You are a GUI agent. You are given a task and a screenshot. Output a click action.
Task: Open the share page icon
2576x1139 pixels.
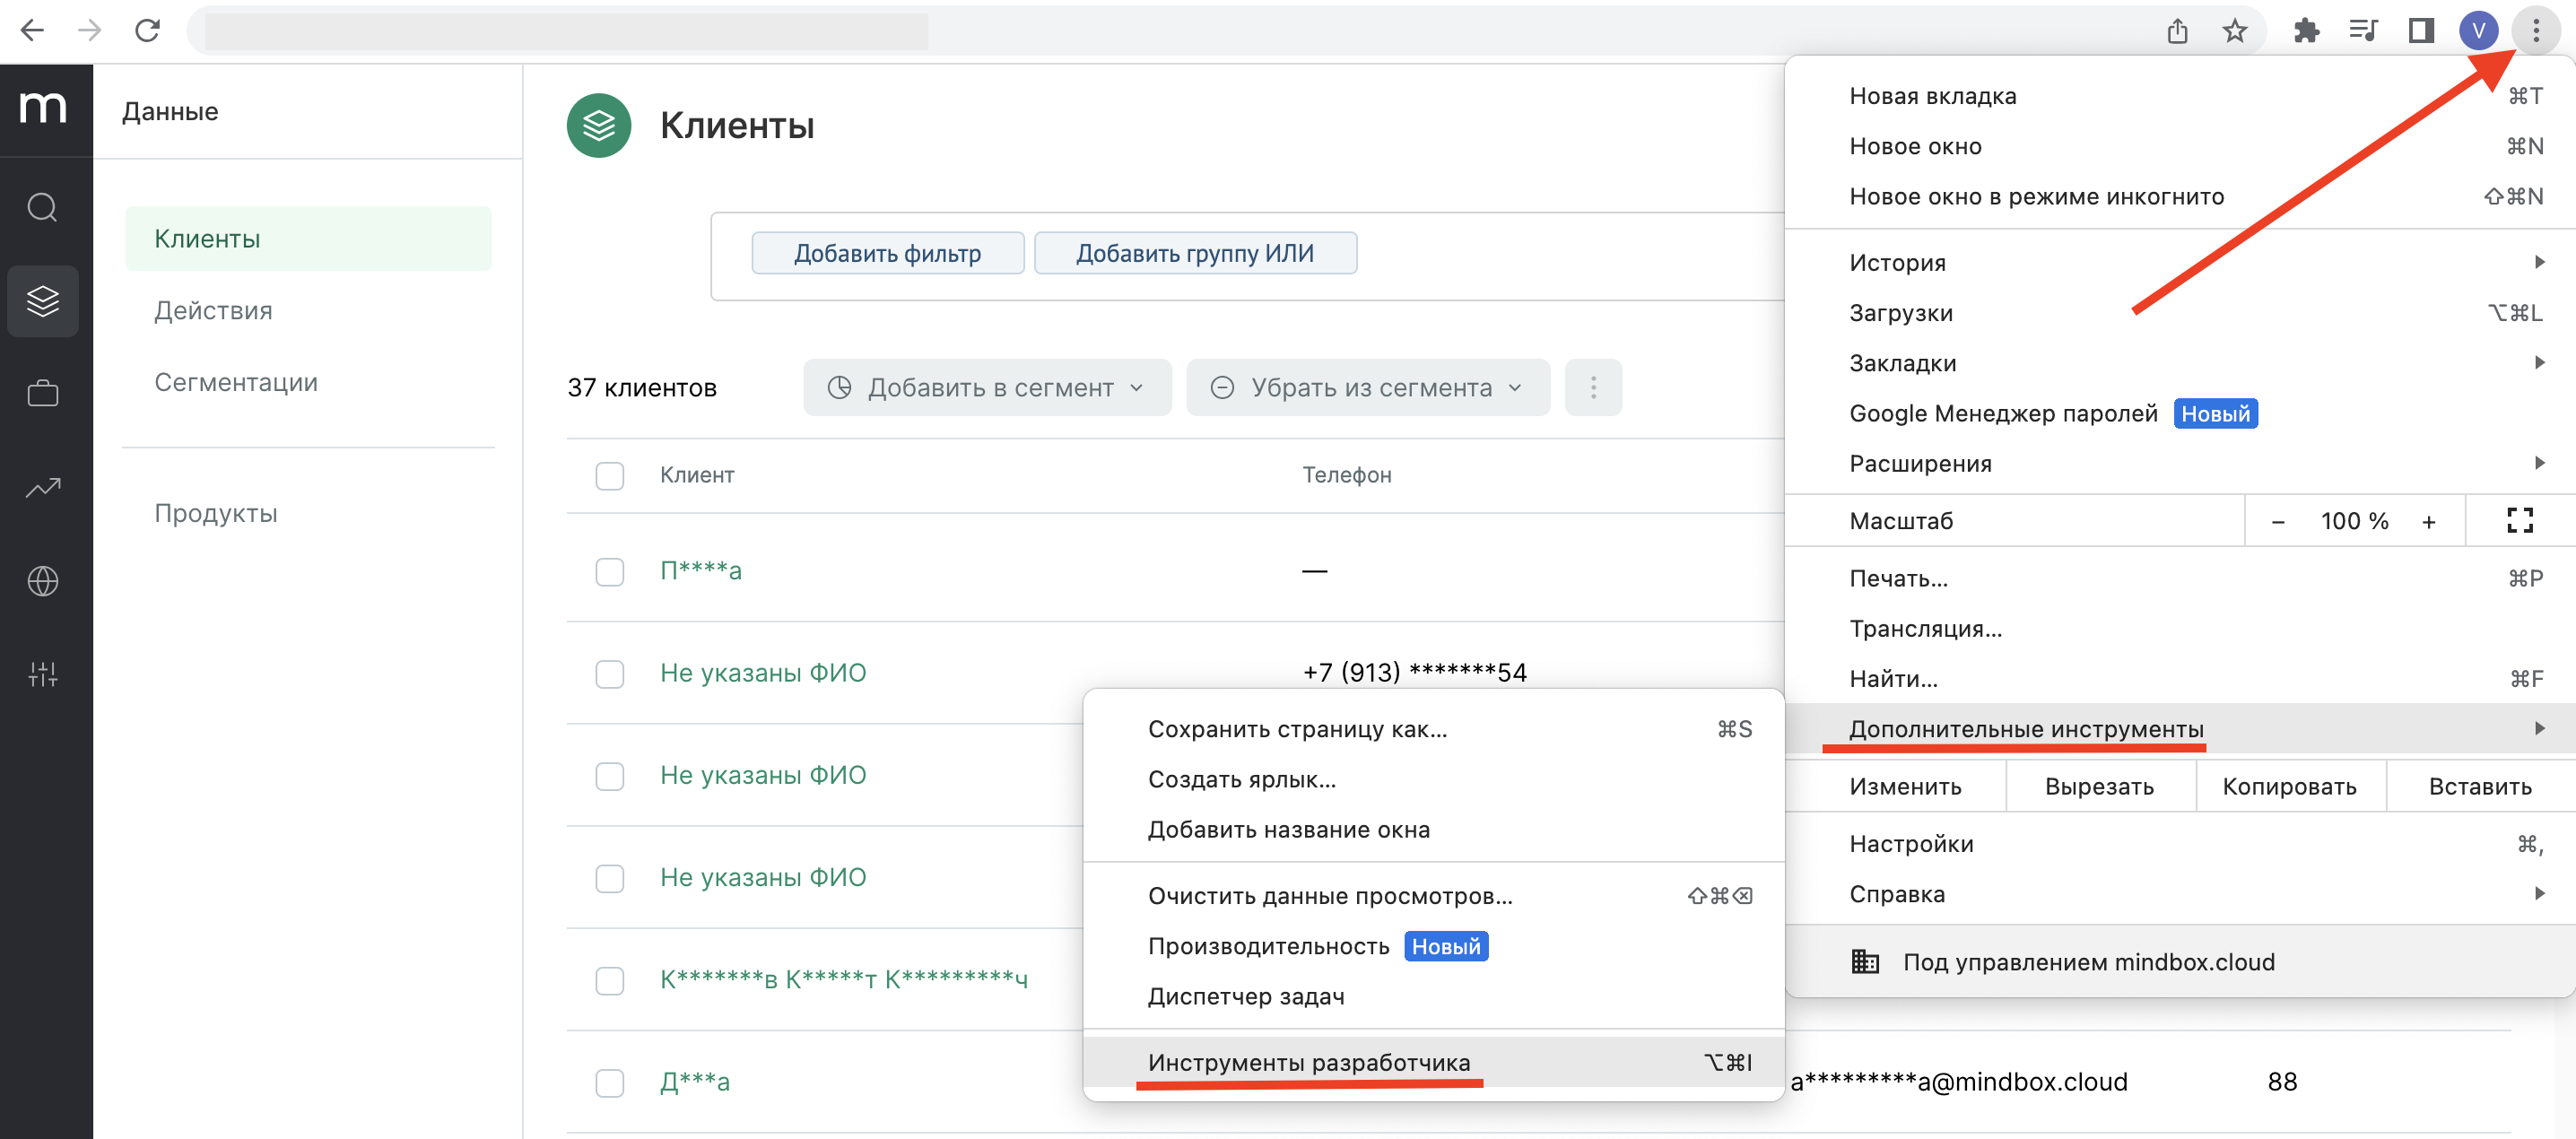2177,31
